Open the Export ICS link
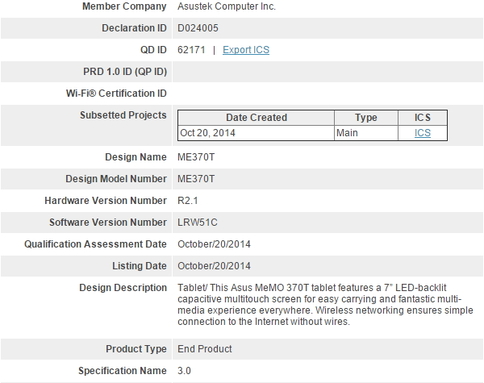This screenshot has height=383, width=484. [x=246, y=50]
